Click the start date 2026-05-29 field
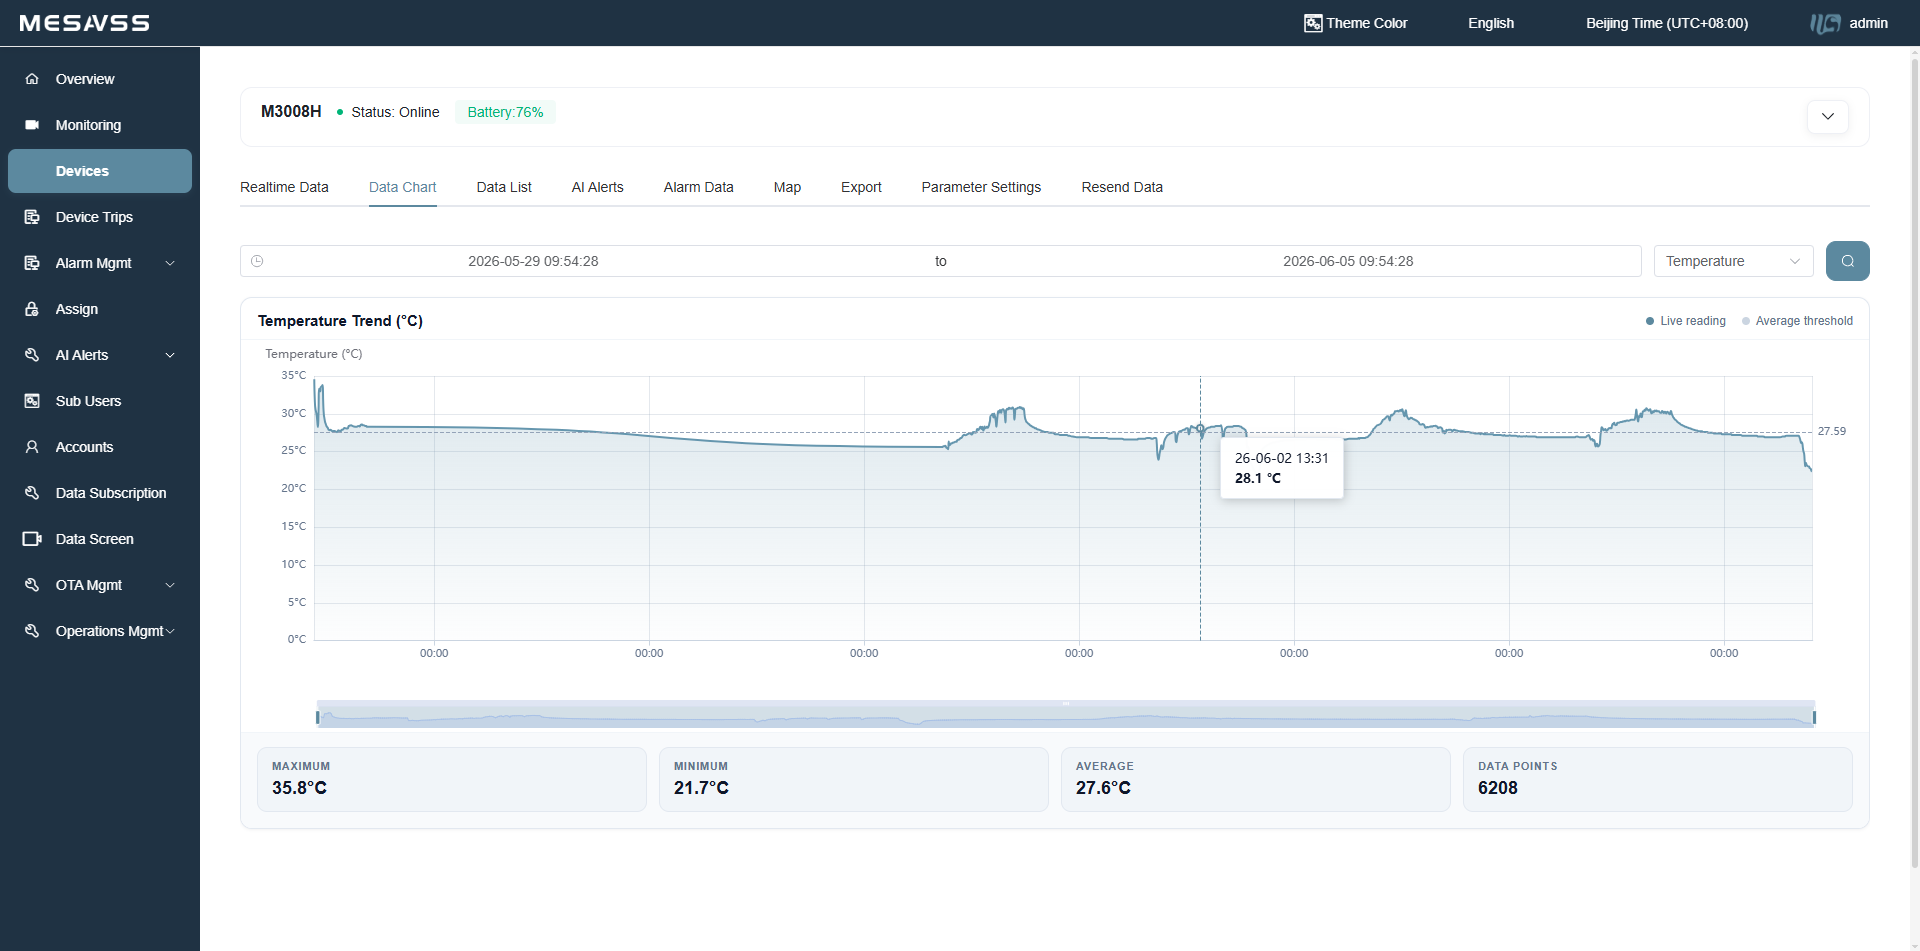The image size is (1920, 951). pyautogui.click(x=533, y=261)
